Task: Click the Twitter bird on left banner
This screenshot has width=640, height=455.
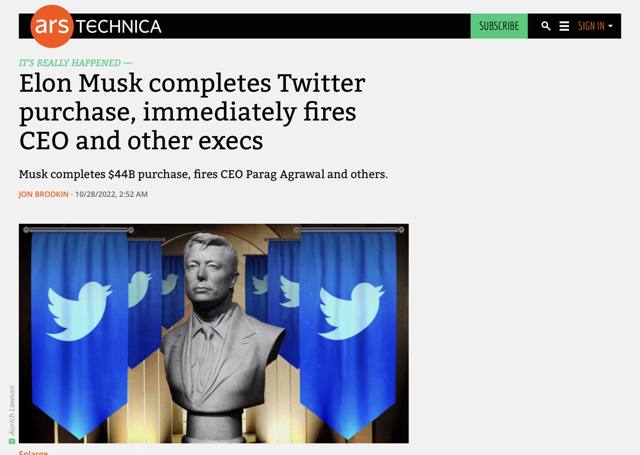Action: pos(78,308)
